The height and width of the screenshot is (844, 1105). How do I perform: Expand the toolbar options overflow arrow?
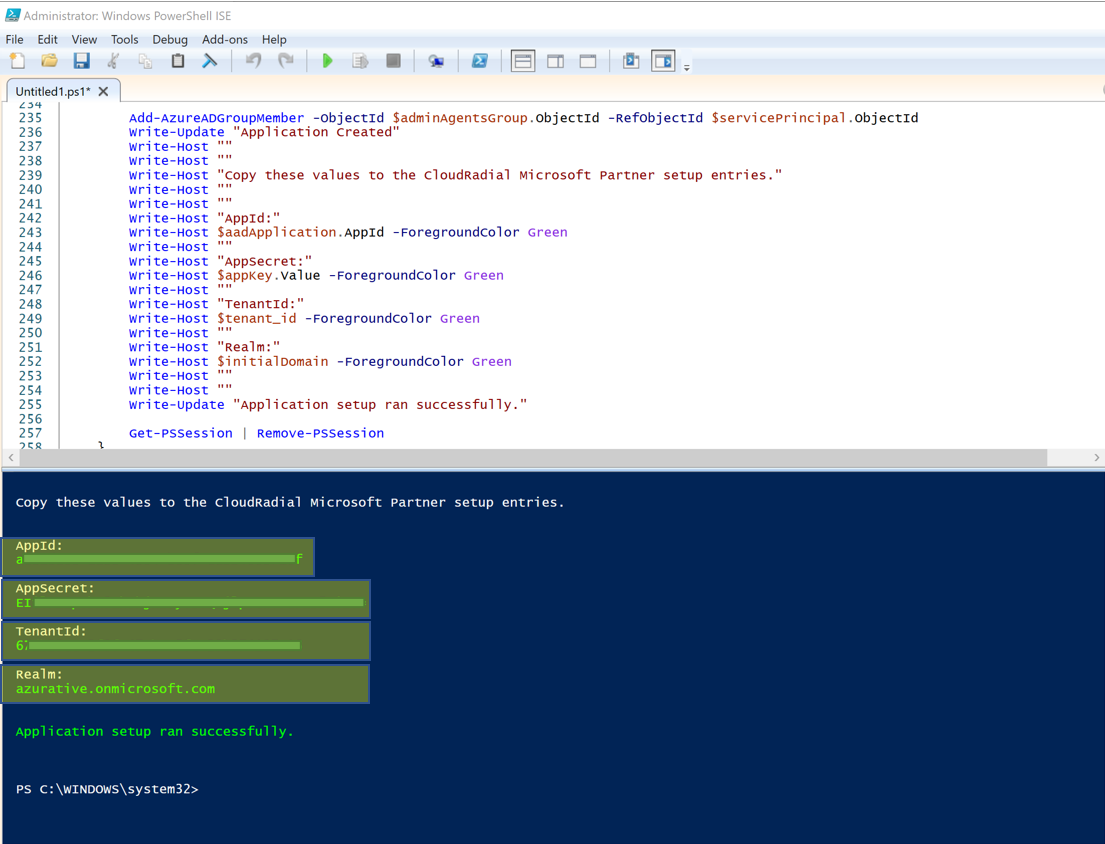(686, 67)
